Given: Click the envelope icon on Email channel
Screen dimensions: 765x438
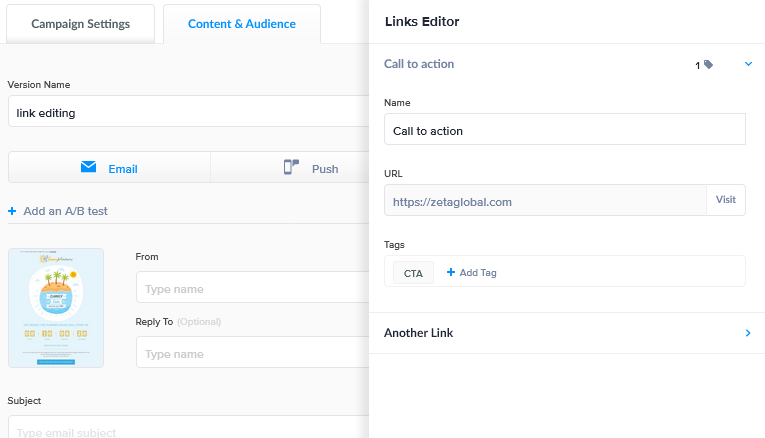Looking at the screenshot, I should click(89, 168).
